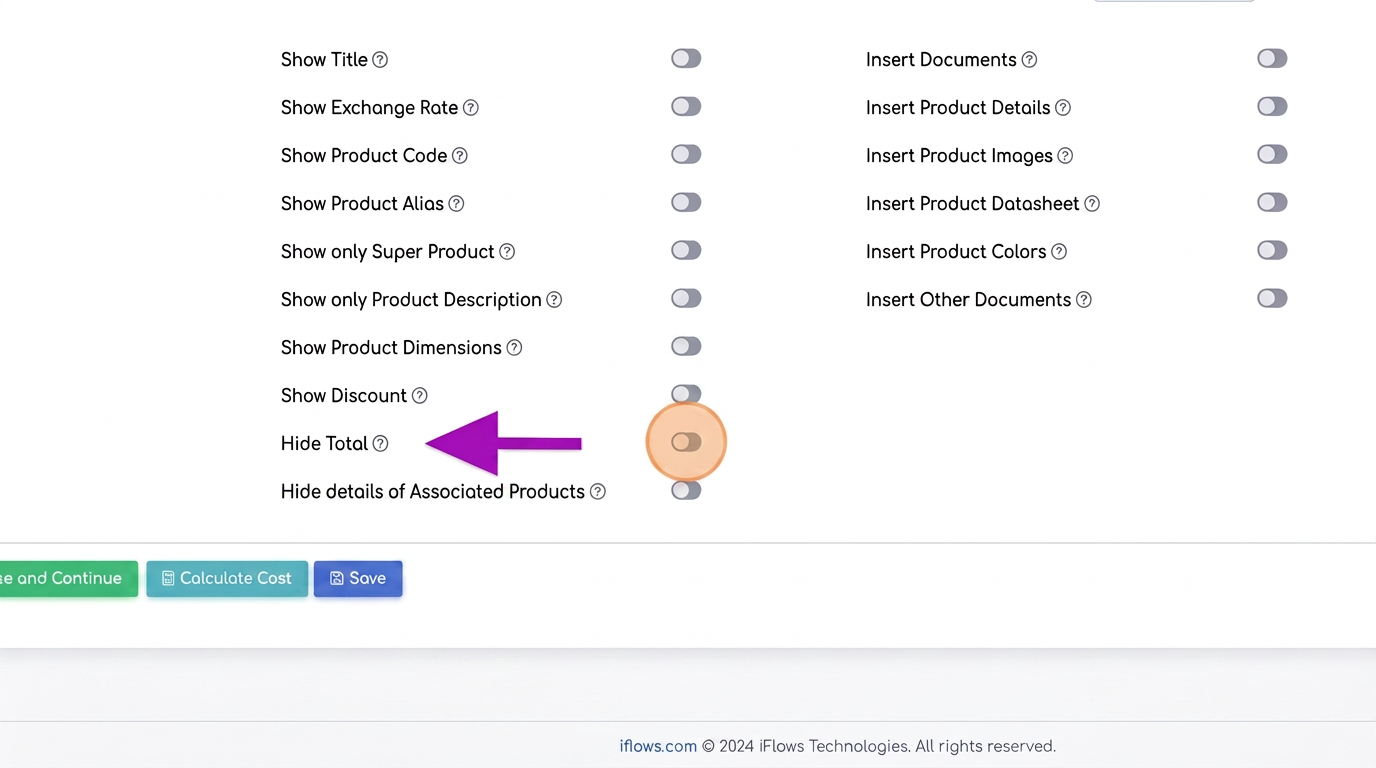
Task: Enable Insert Product Images switch
Action: click(x=1272, y=154)
